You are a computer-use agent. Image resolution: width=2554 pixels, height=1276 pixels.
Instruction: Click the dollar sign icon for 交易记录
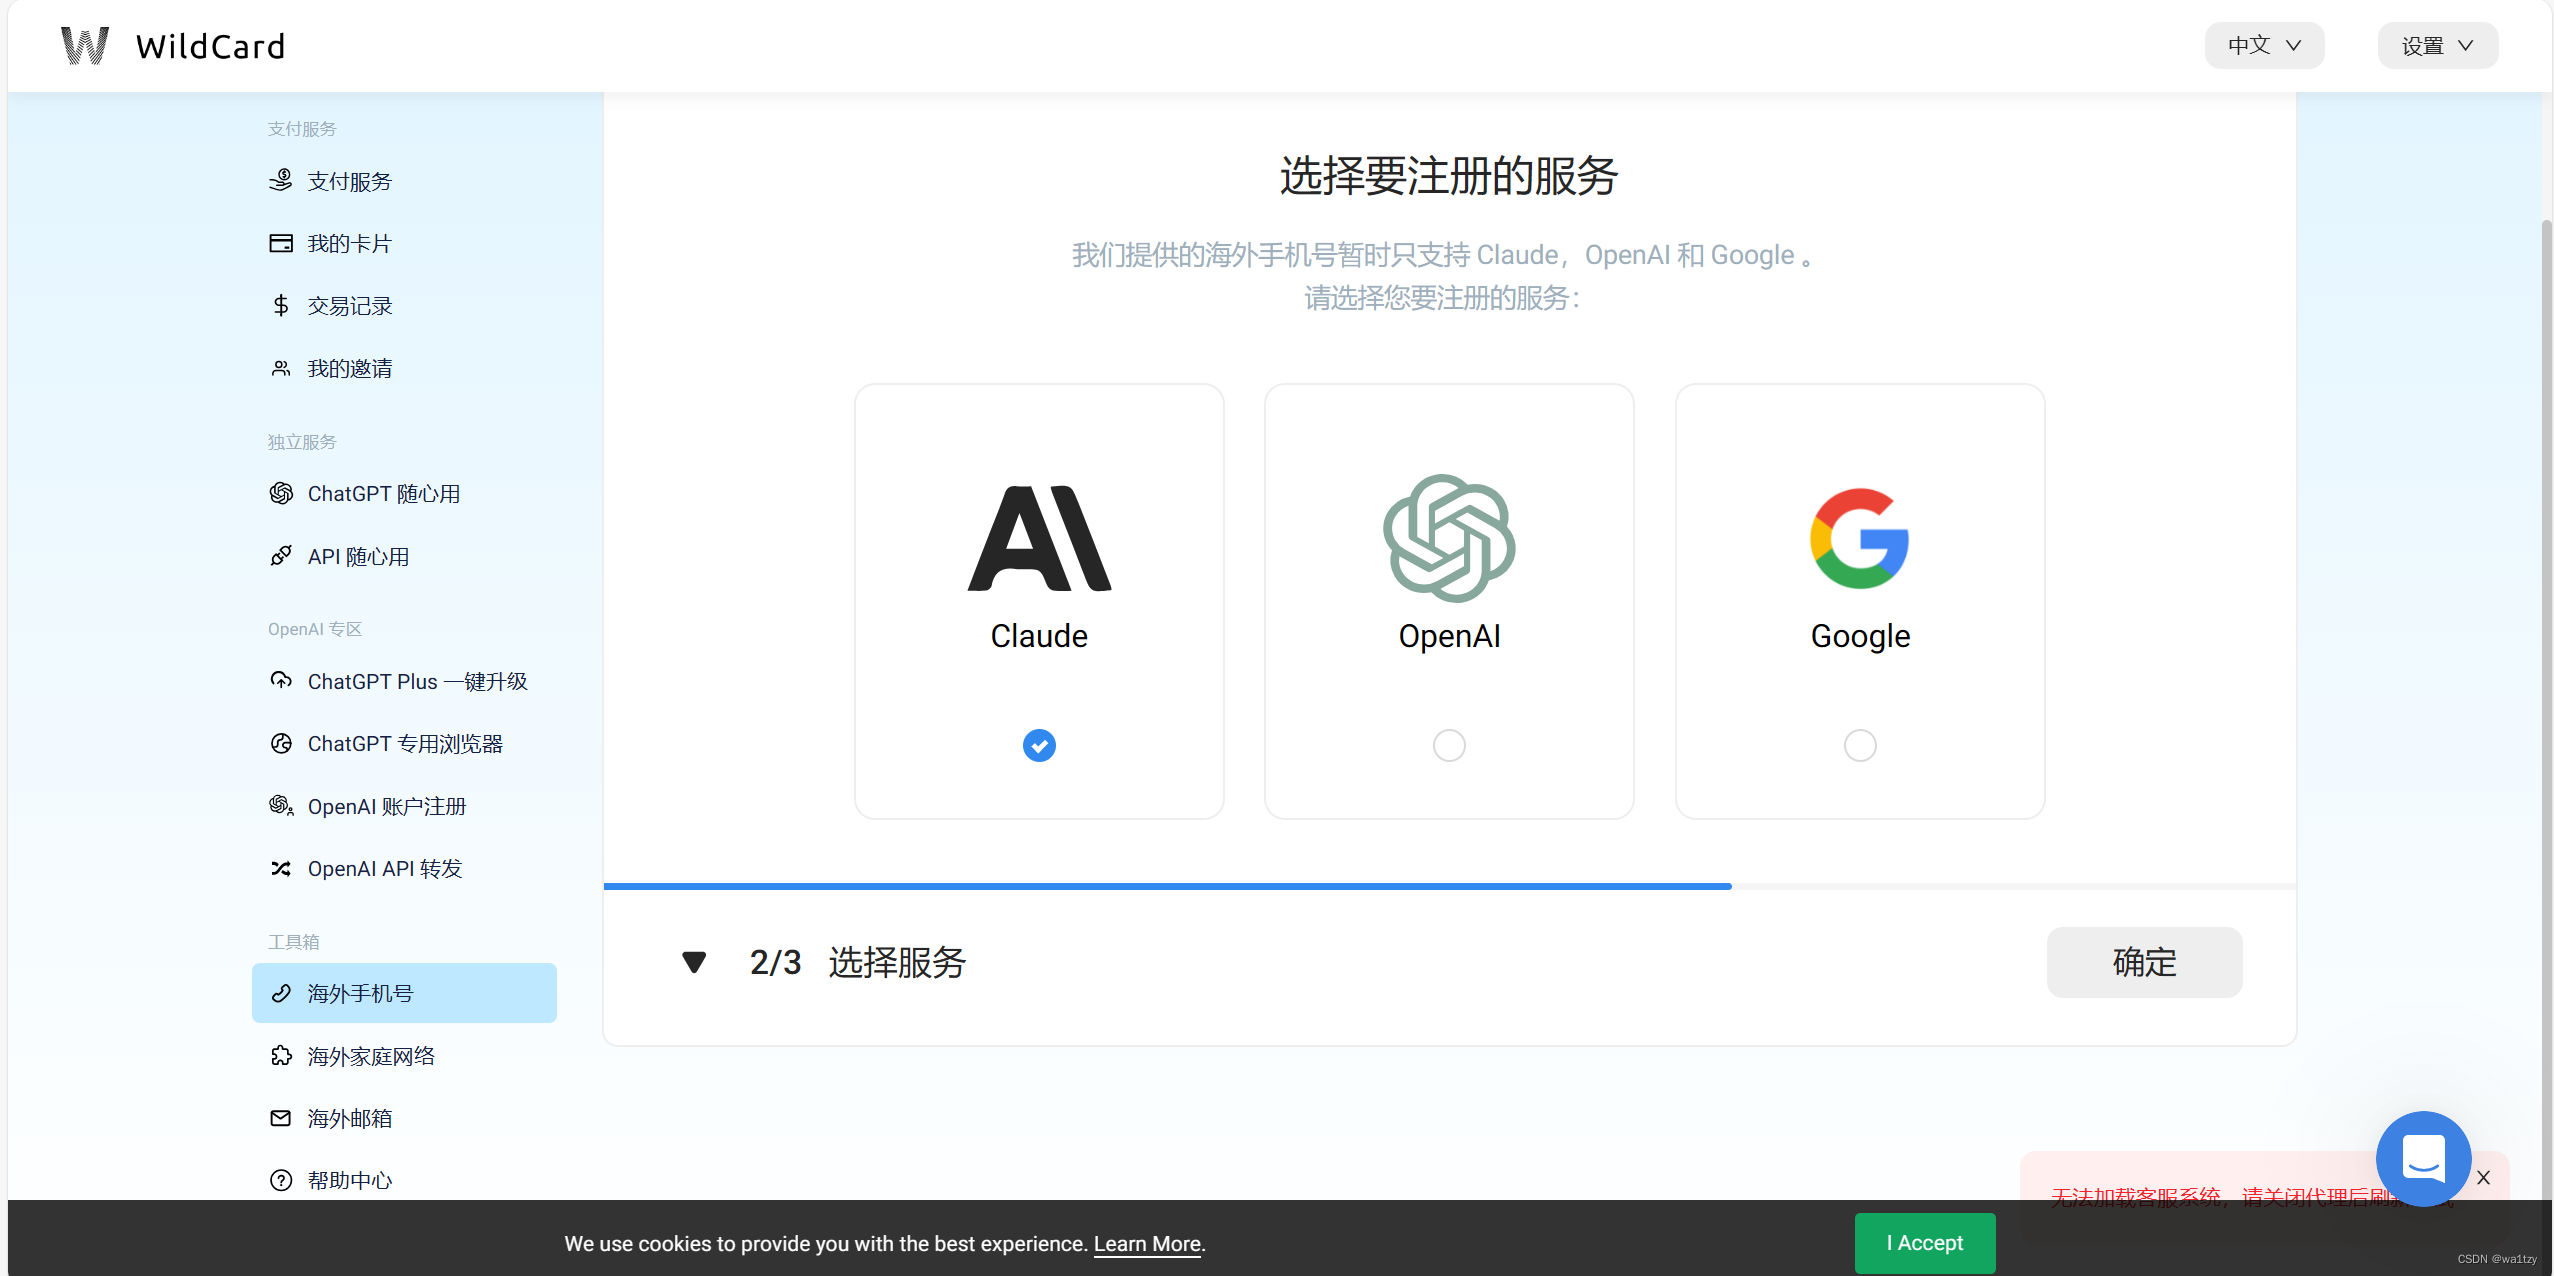[x=281, y=306]
